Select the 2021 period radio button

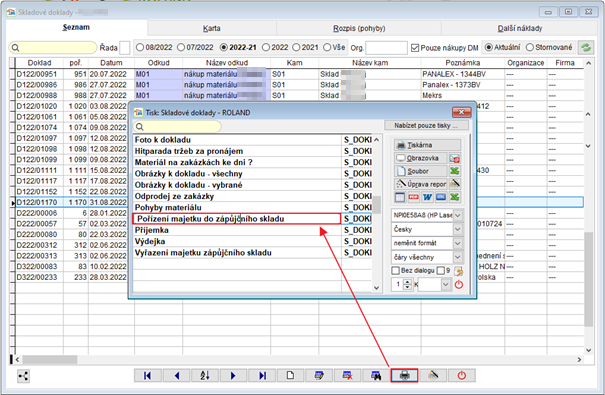pyautogui.click(x=296, y=47)
